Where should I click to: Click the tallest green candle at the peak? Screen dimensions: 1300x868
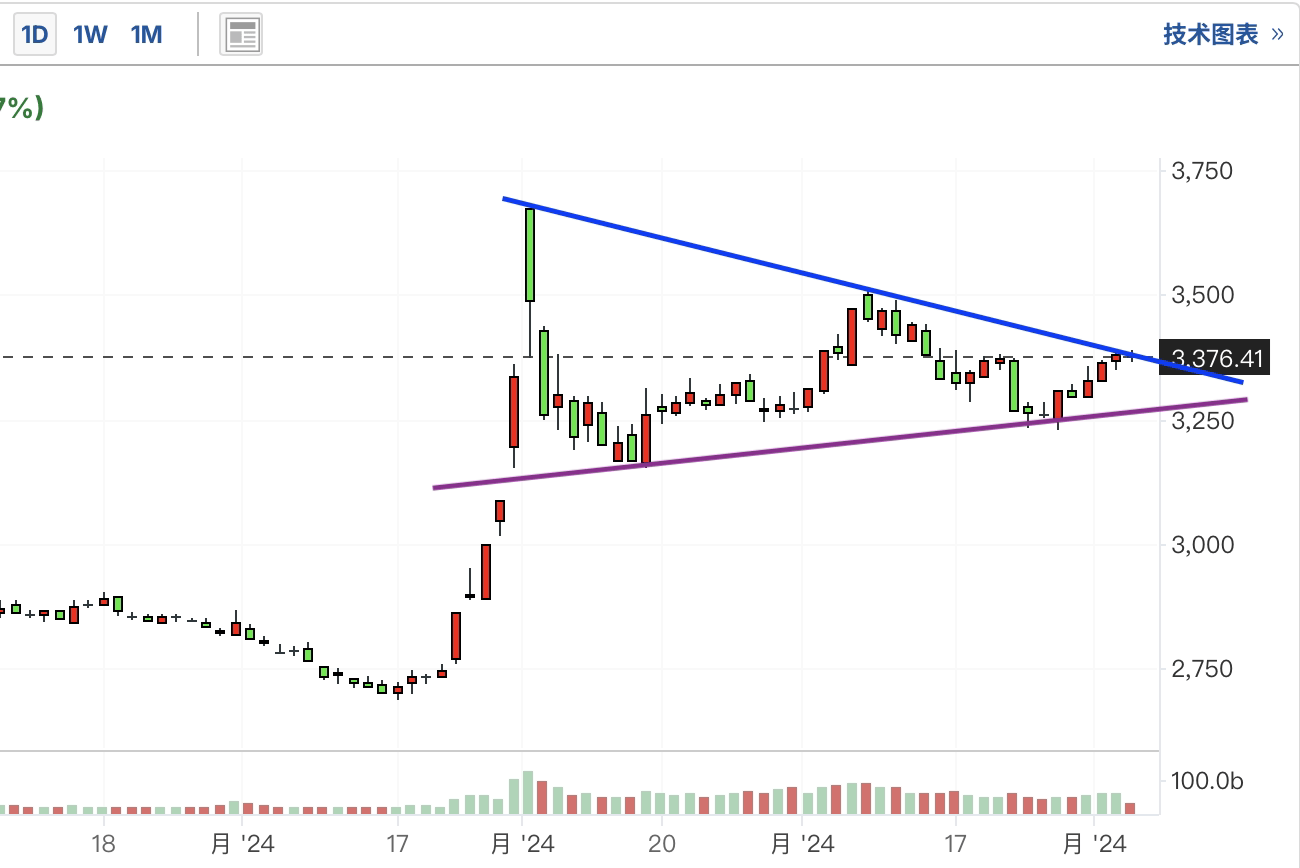[x=530, y=255]
